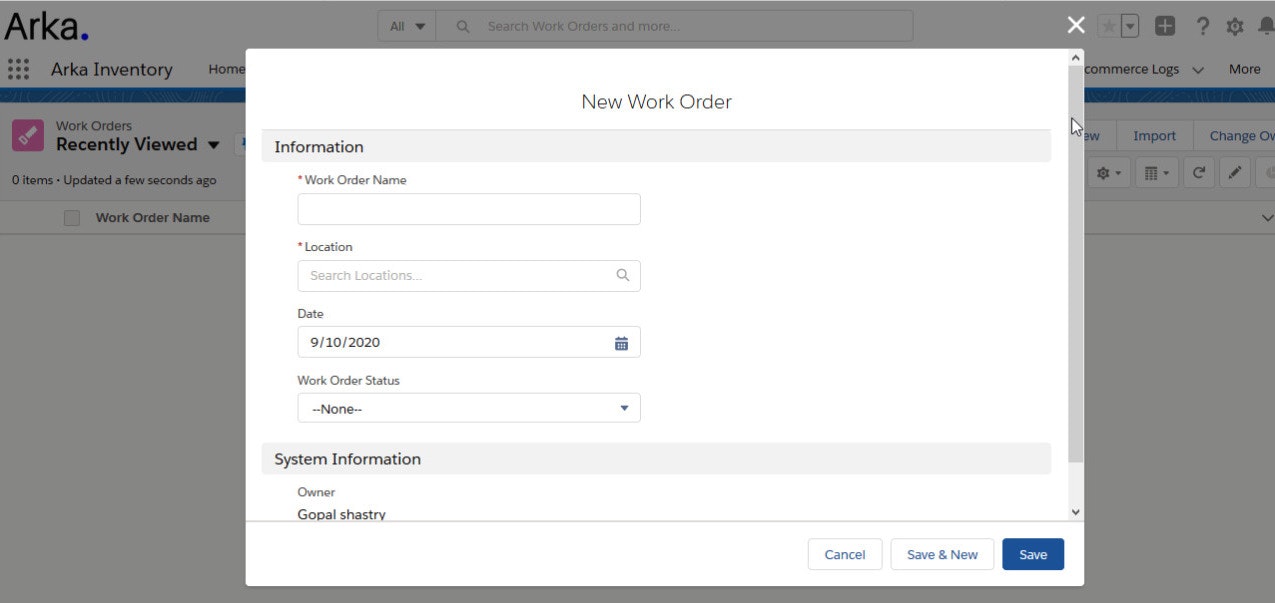
Task: Expand the commerce Logs tab chevron
Action: click(1198, 70)
